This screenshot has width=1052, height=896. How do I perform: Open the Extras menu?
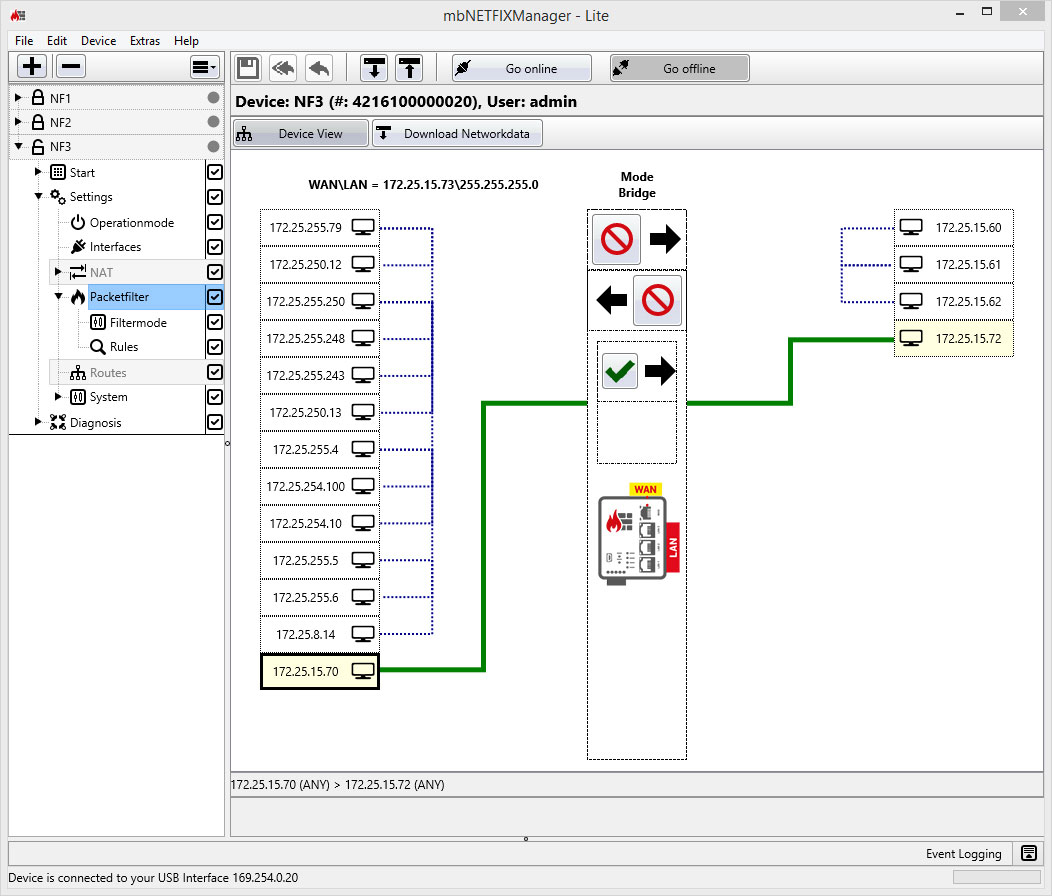pyautogui.click(x=144, y=41)
